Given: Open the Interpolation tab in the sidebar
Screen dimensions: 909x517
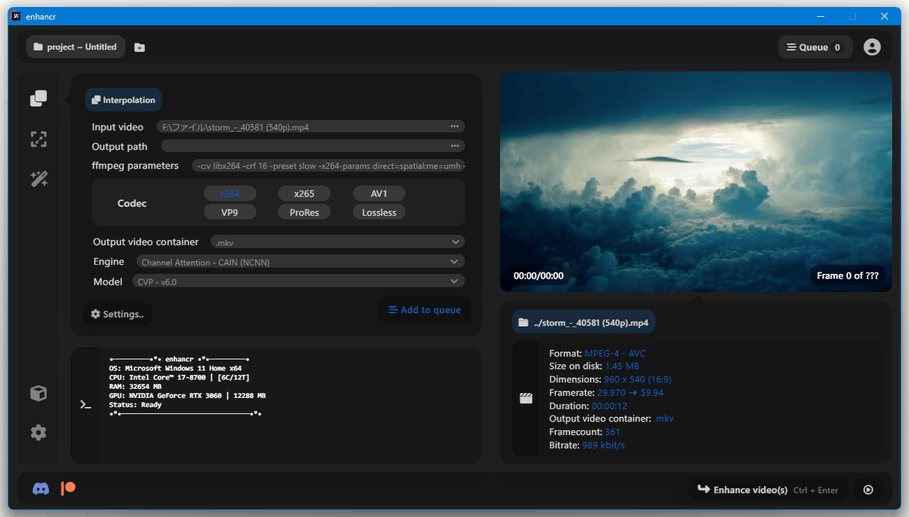Looking at the screenshot, I should pos(38,98).
